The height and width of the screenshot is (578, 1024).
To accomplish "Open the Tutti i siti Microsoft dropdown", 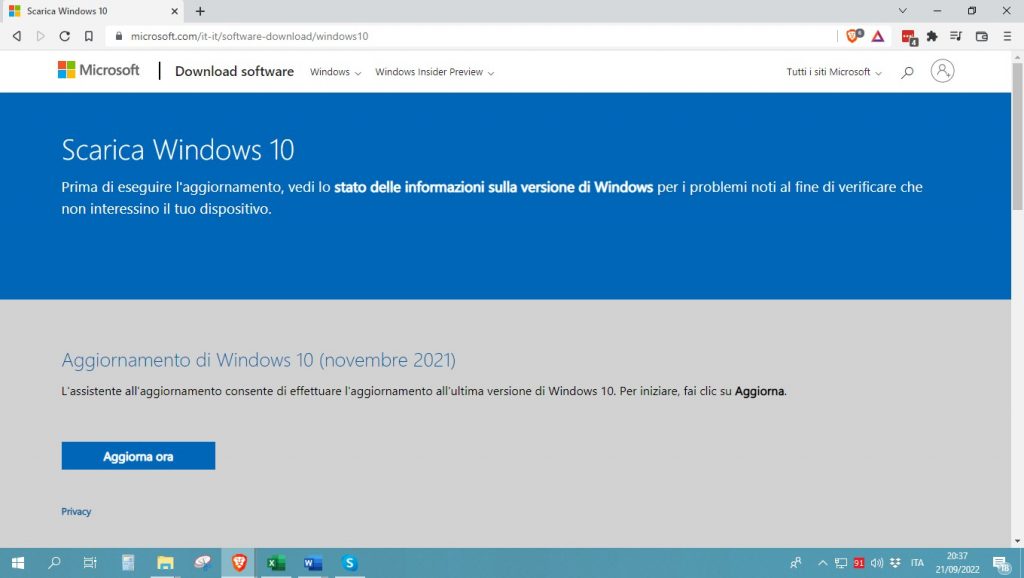I will (834, 72).
